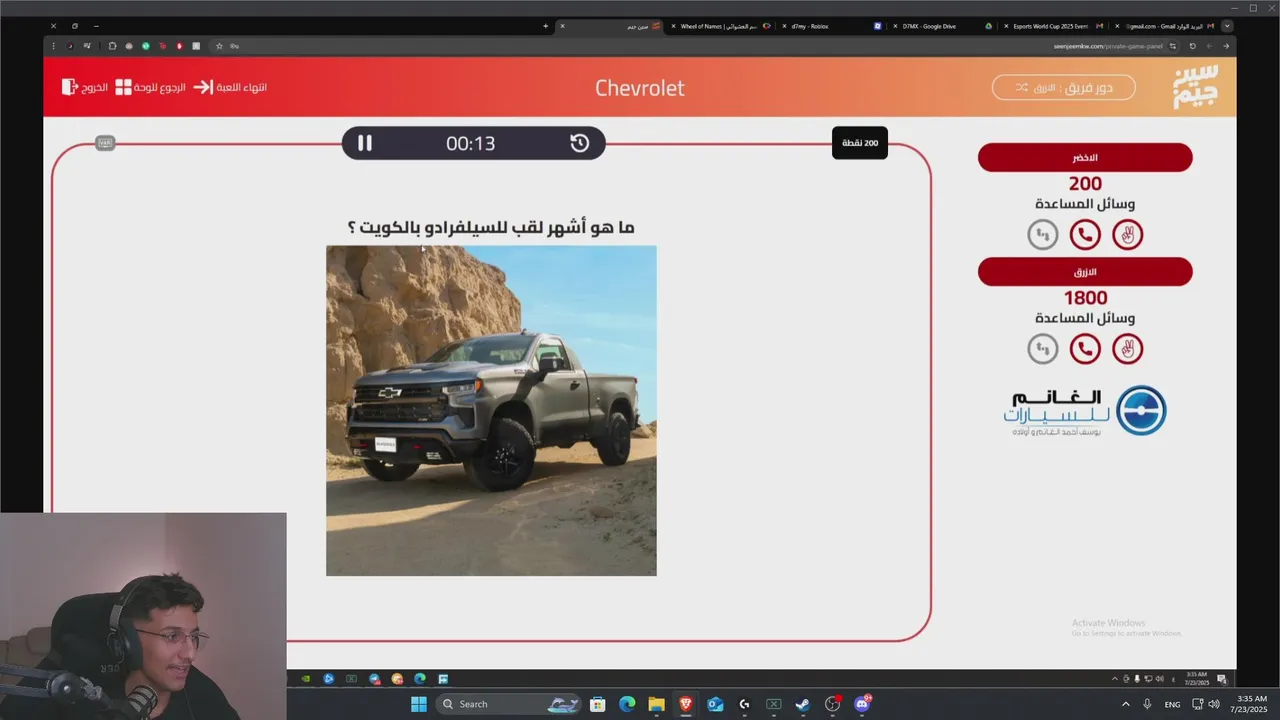1280x720 pixels.
Task: Click the blue team's score 1800
Action: coord(1085,298)
